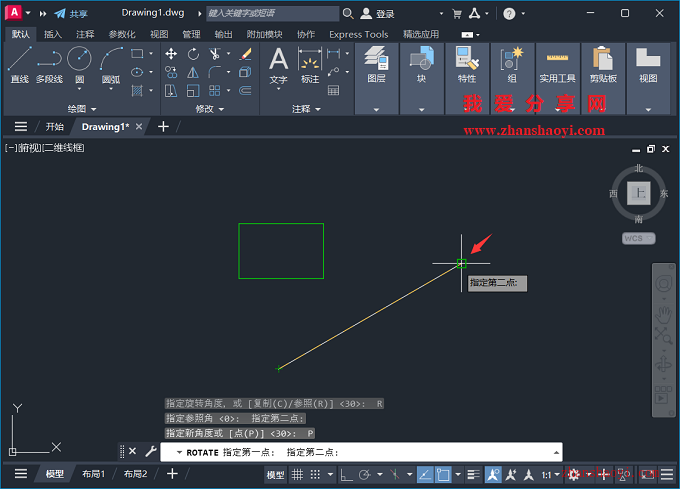Activate the Explode tool

(245, 72)
